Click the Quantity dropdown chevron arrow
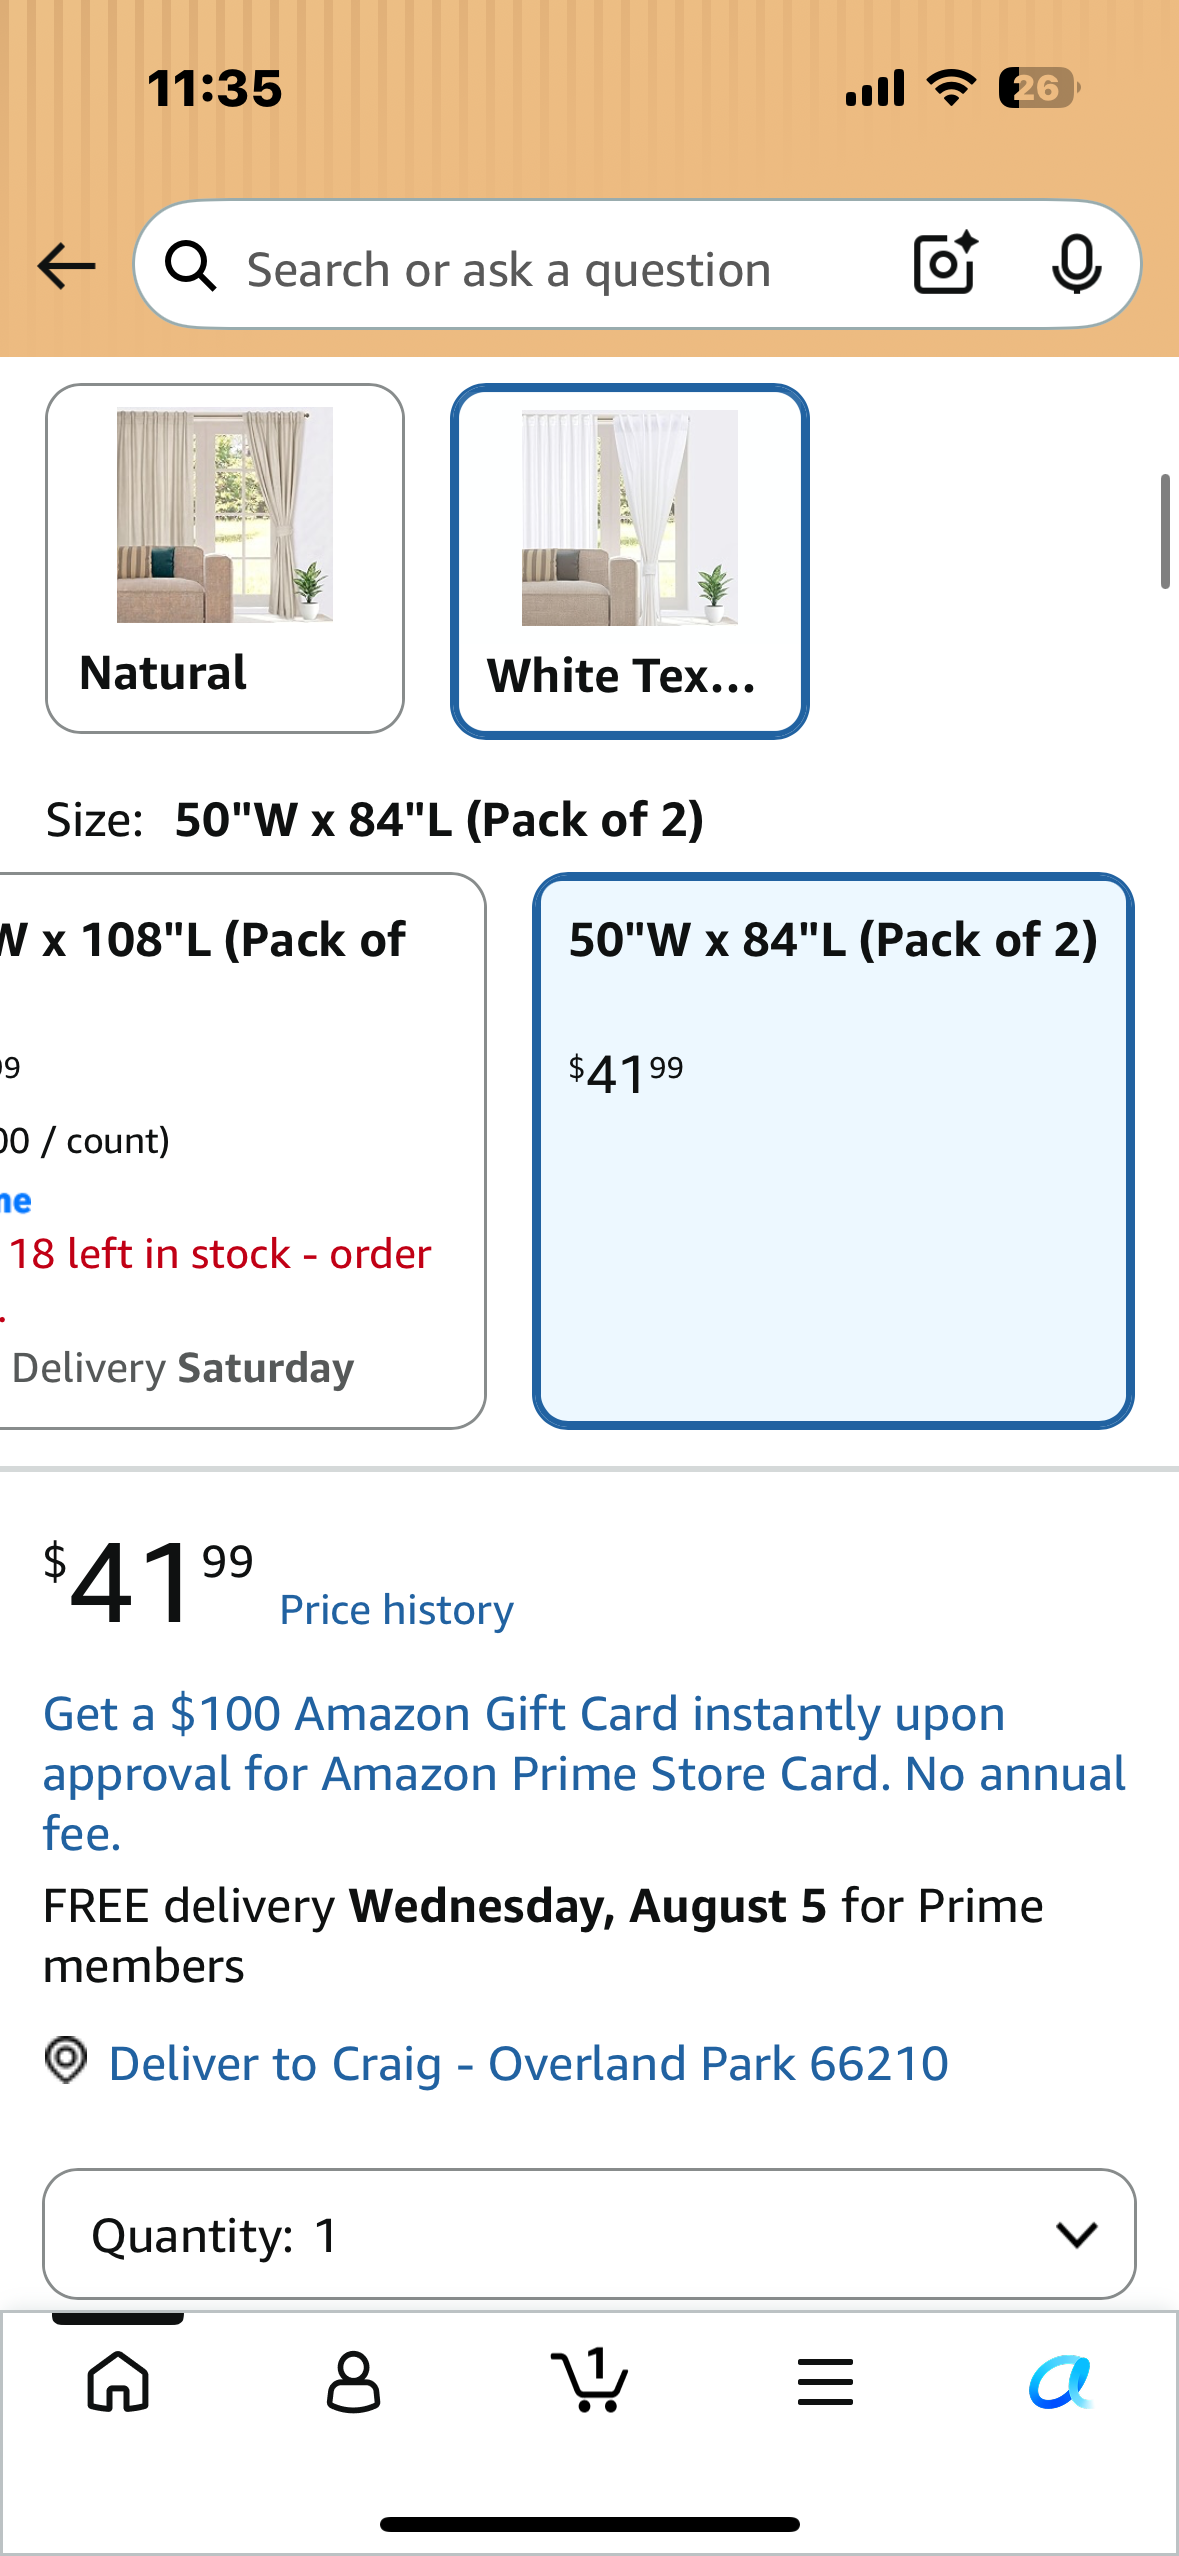The width and height of the screenshot is (1179, 2556). pyautogui.click(x=1076, y=2235)
